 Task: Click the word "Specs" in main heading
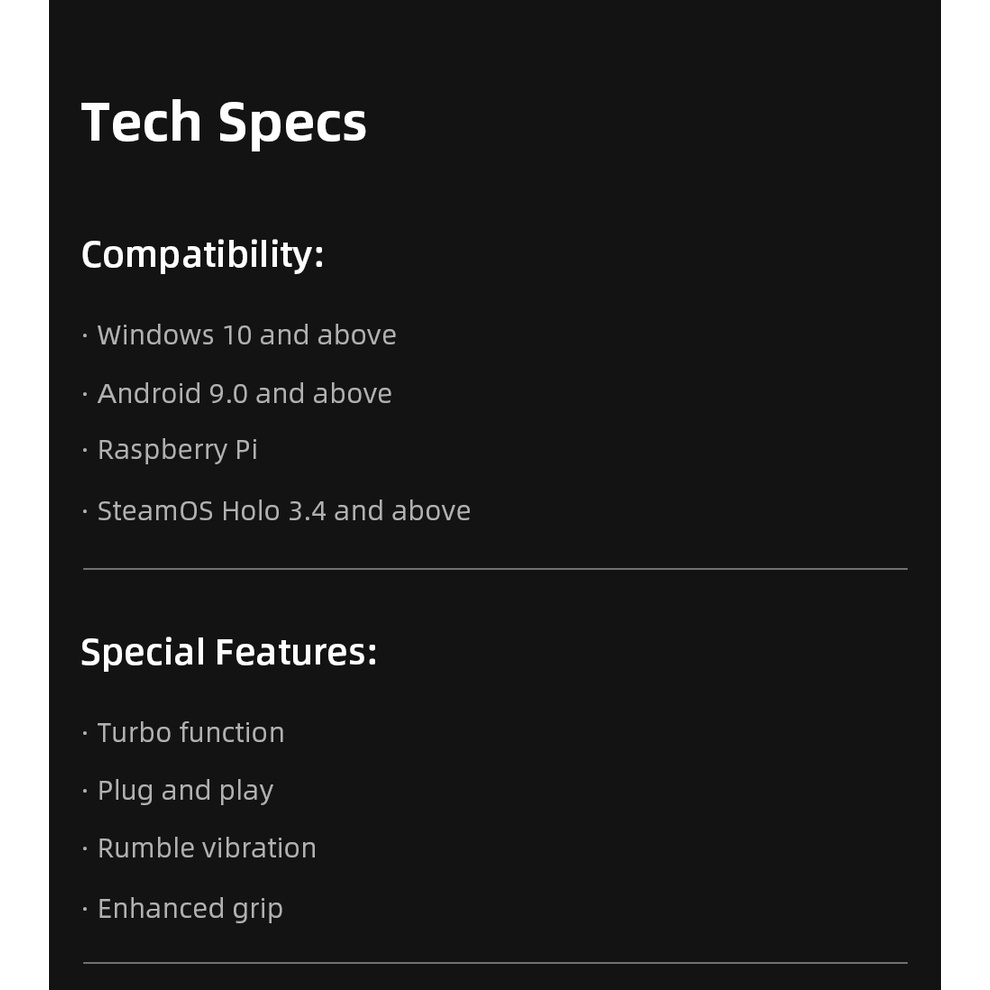pos(292,124)
